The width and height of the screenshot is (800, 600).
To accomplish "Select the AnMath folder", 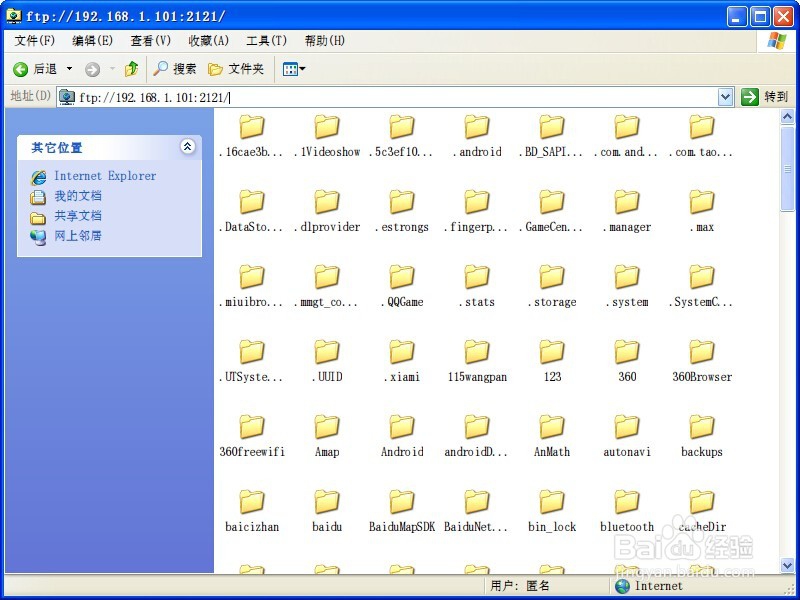I will pos(552,436).
